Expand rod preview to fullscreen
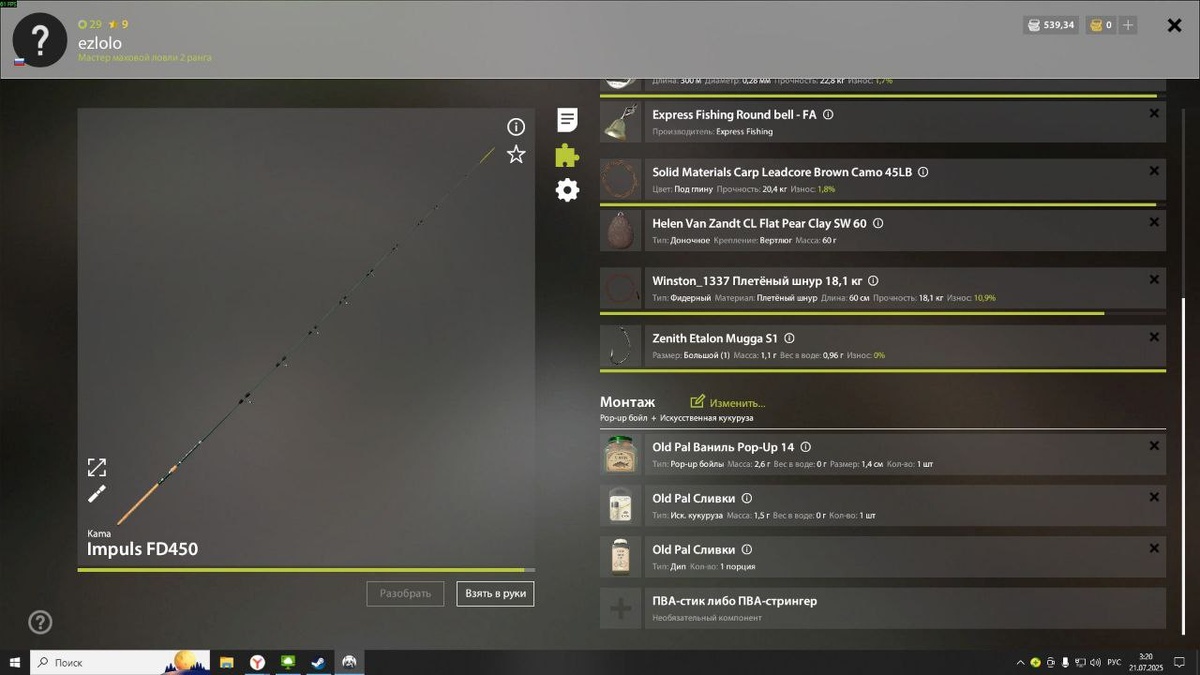The image size is (1200, 675). click(97, 467)
